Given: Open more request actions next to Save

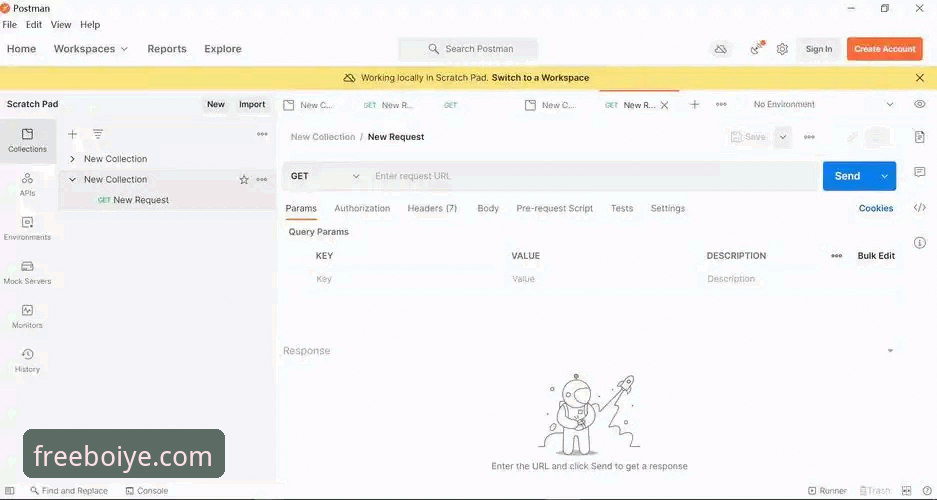Looking at the screenshot, I should click(809, 137).
